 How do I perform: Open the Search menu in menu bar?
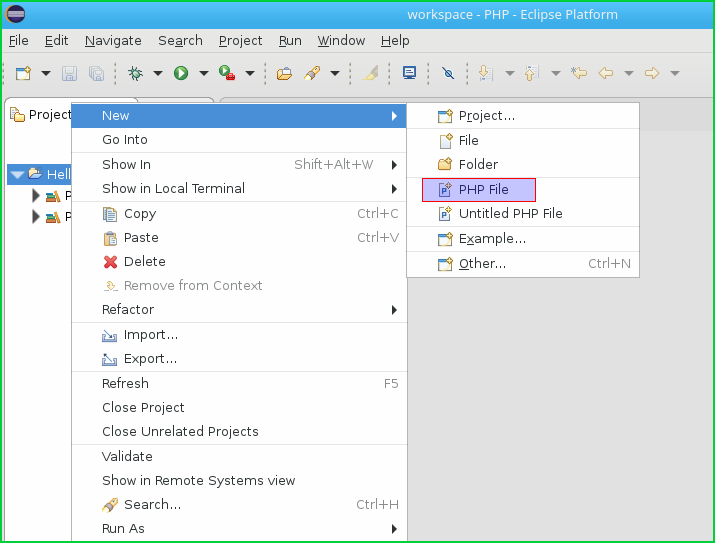coord(180,41)
